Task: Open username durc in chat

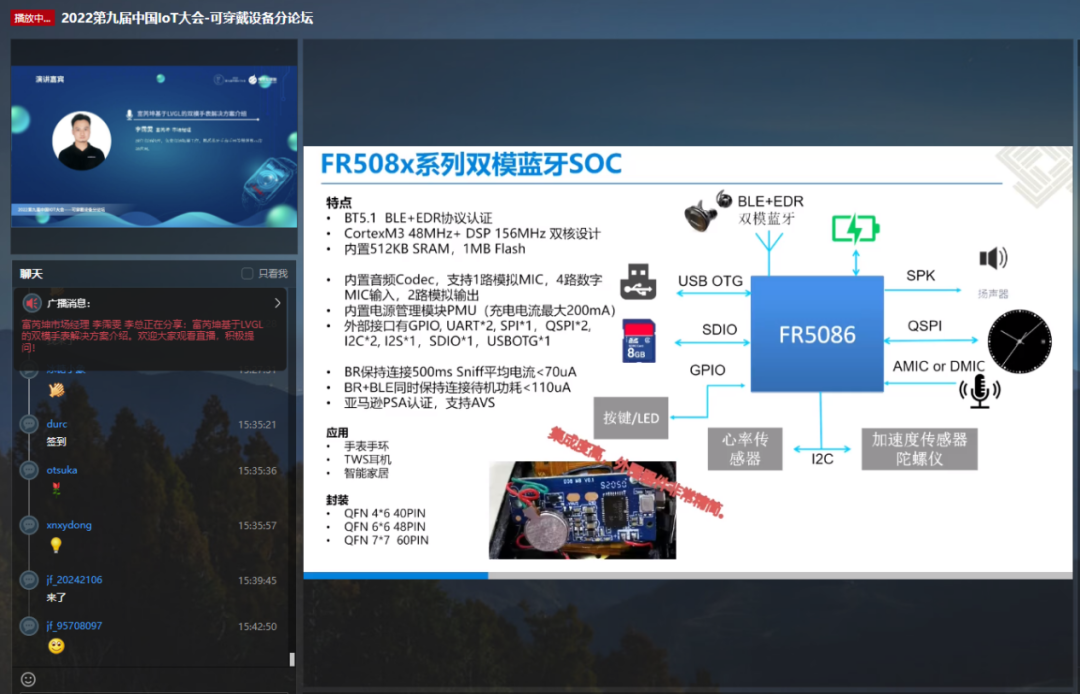Action: point(56,424)
